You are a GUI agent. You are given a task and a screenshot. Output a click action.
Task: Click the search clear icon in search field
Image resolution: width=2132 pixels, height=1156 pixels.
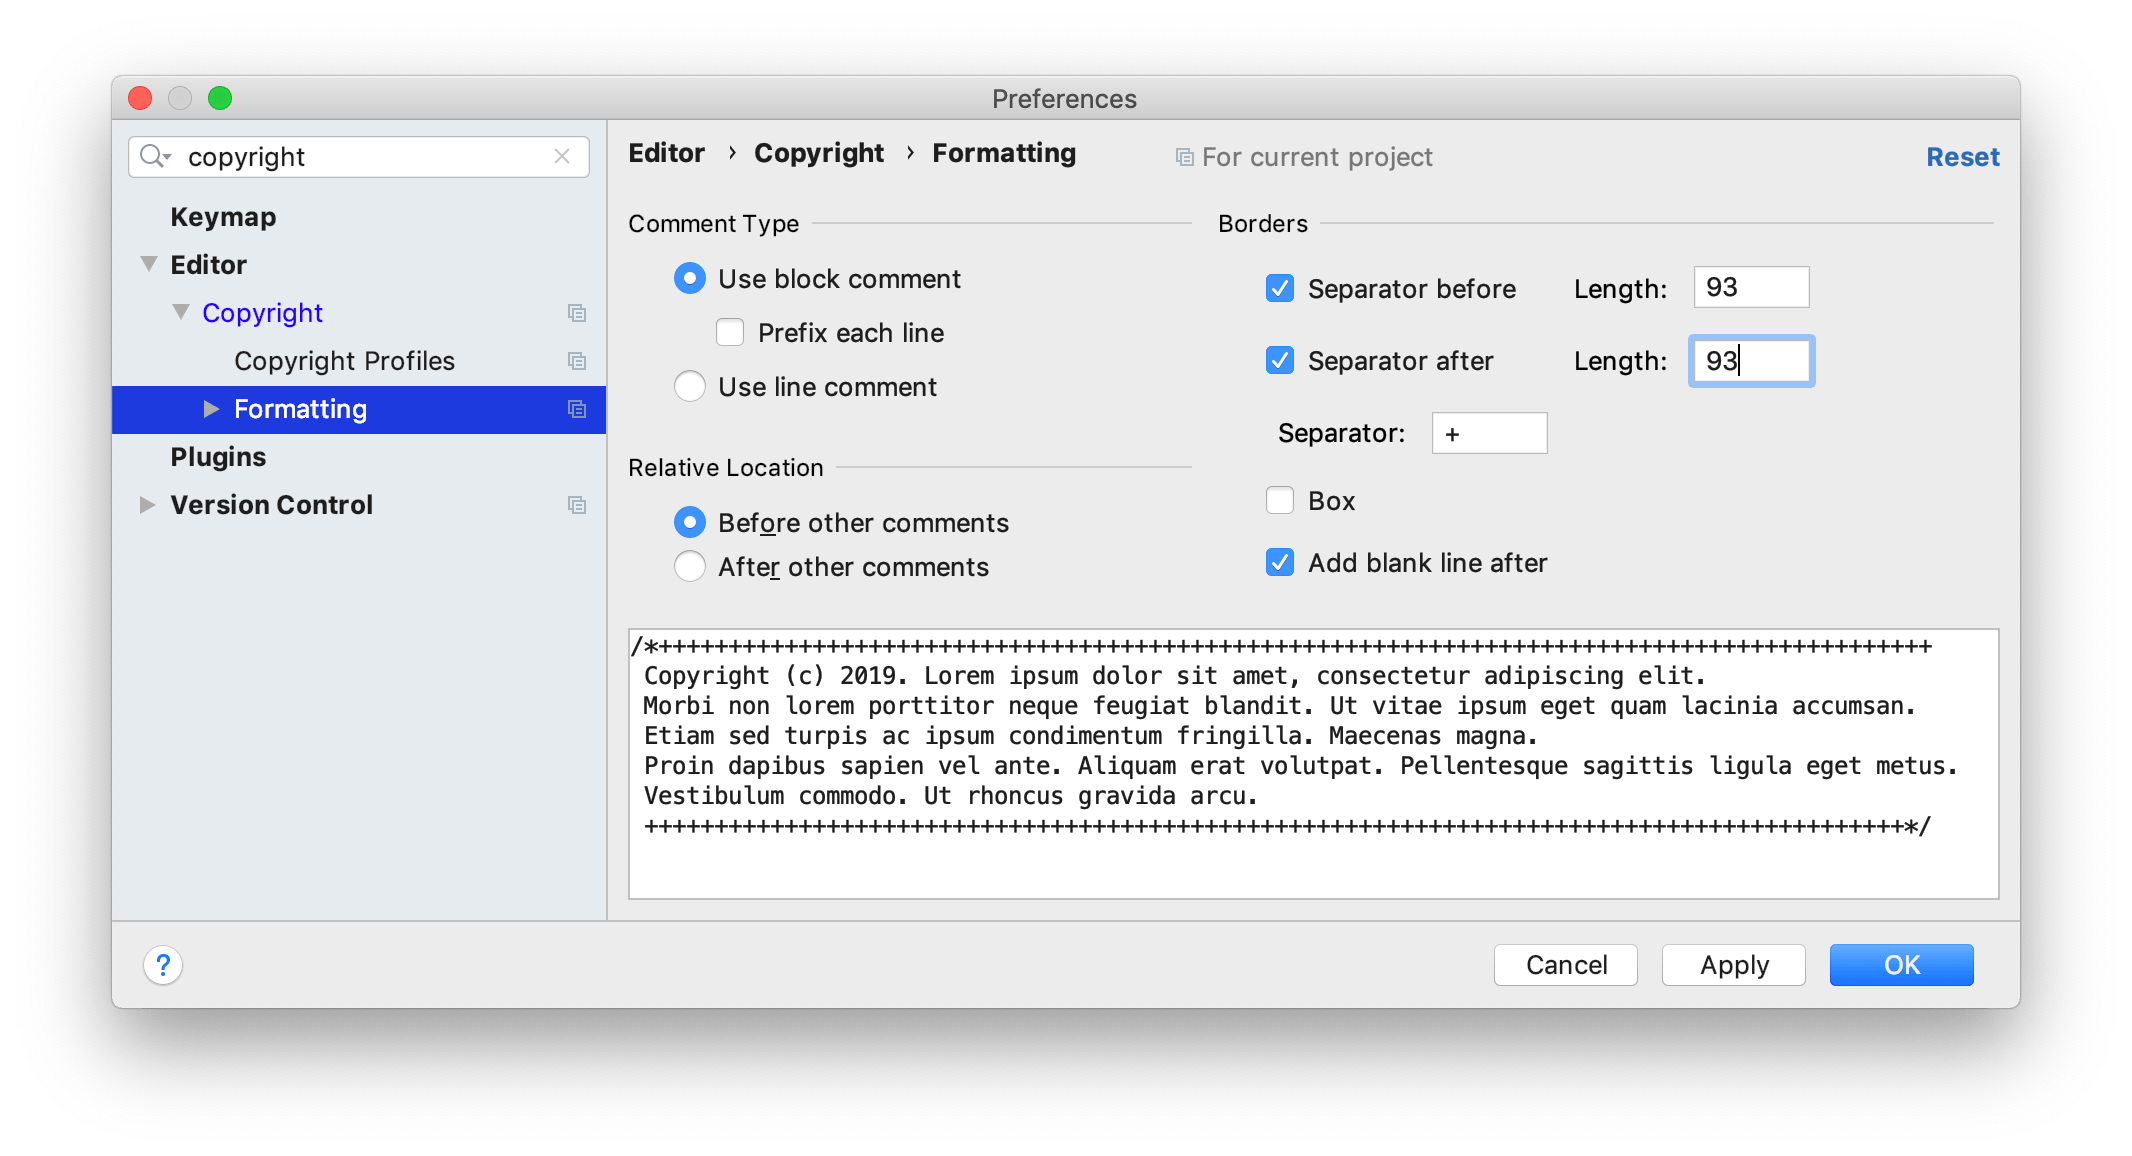(562, 155)
